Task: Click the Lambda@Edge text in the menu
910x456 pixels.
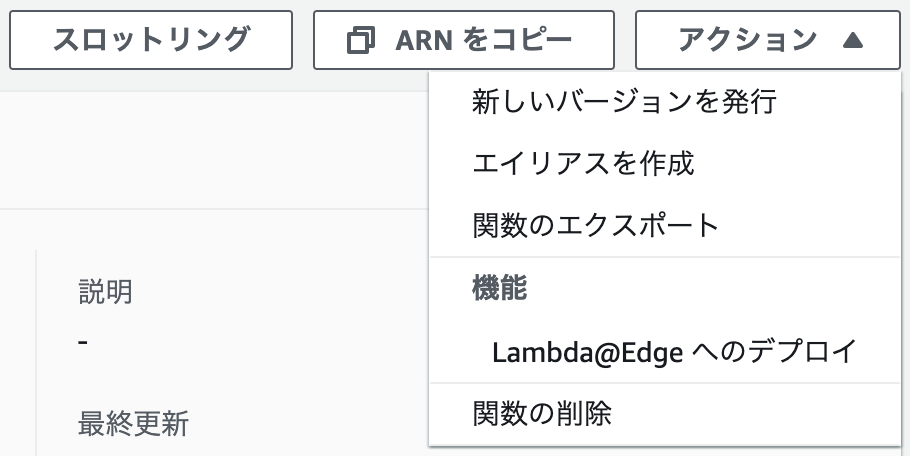Action: [x=587, y=352]
